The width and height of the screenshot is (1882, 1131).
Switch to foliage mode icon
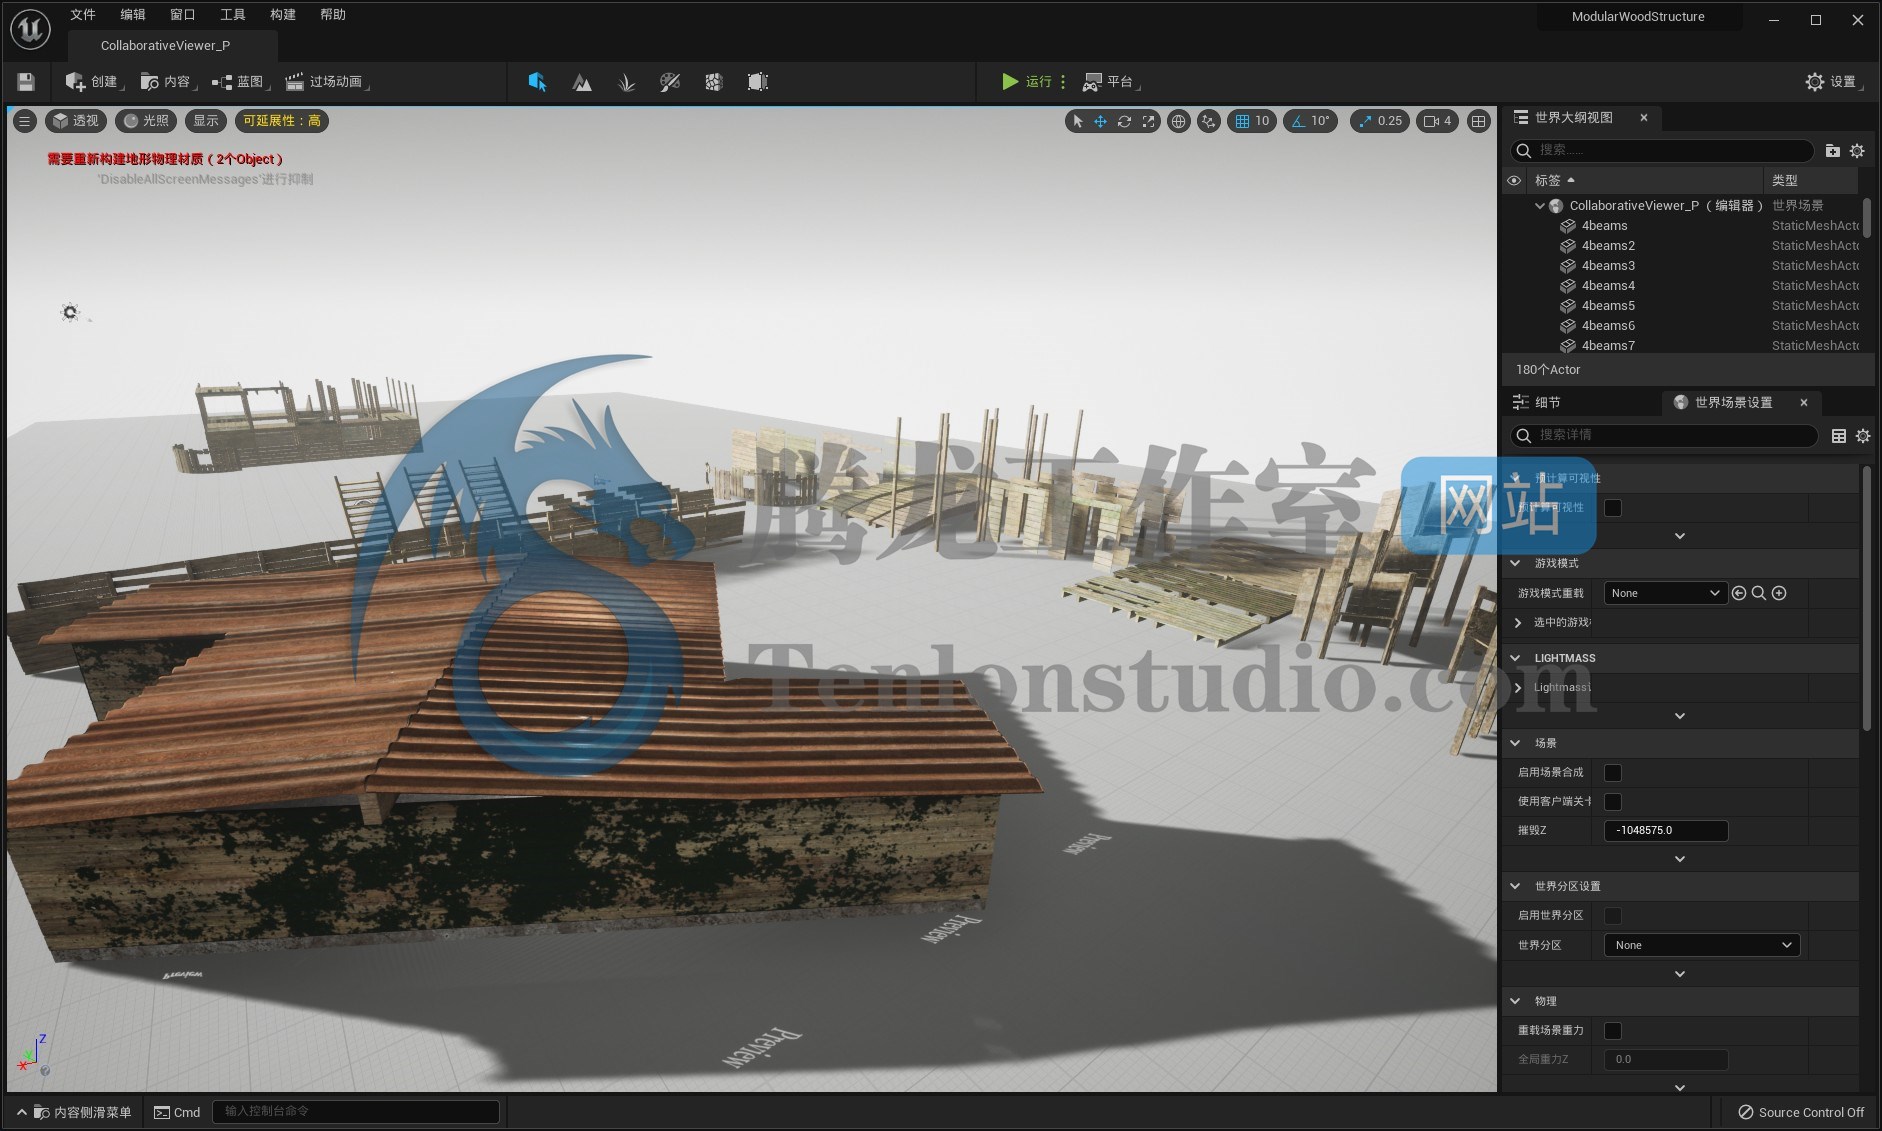pos(626,82)
